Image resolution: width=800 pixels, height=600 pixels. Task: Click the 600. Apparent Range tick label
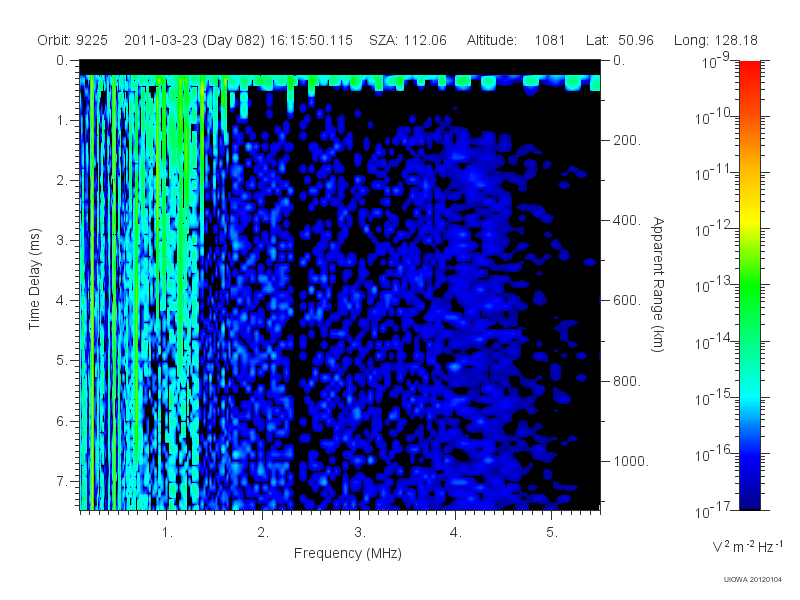tap(627, 301)
